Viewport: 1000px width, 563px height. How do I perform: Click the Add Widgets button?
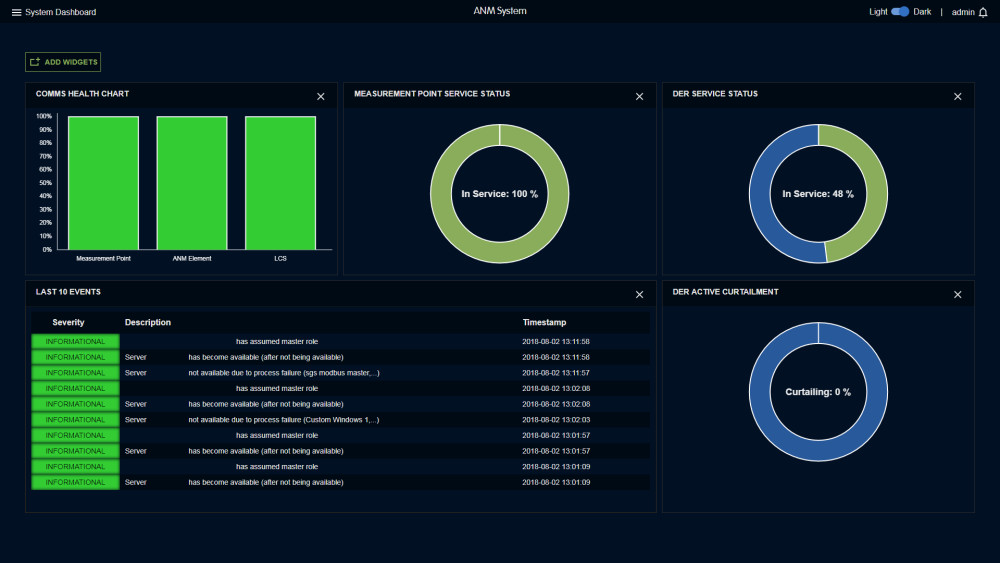[x=63, y=62]
